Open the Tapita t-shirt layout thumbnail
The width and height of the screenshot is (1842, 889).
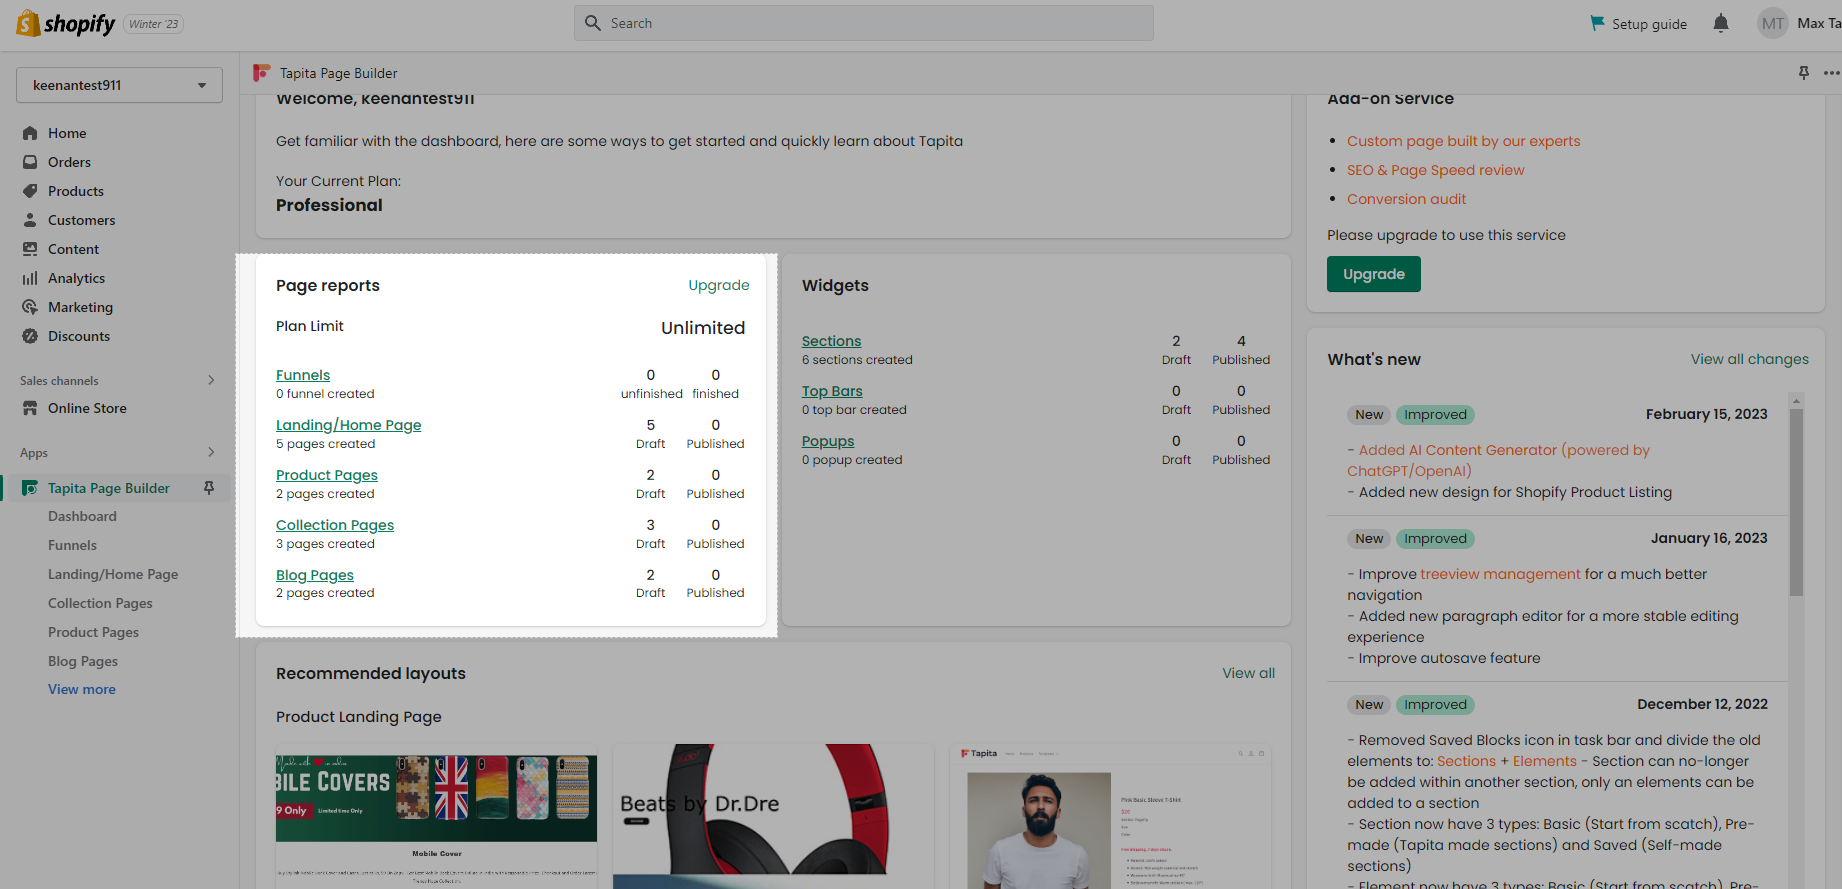[1110, 815]
